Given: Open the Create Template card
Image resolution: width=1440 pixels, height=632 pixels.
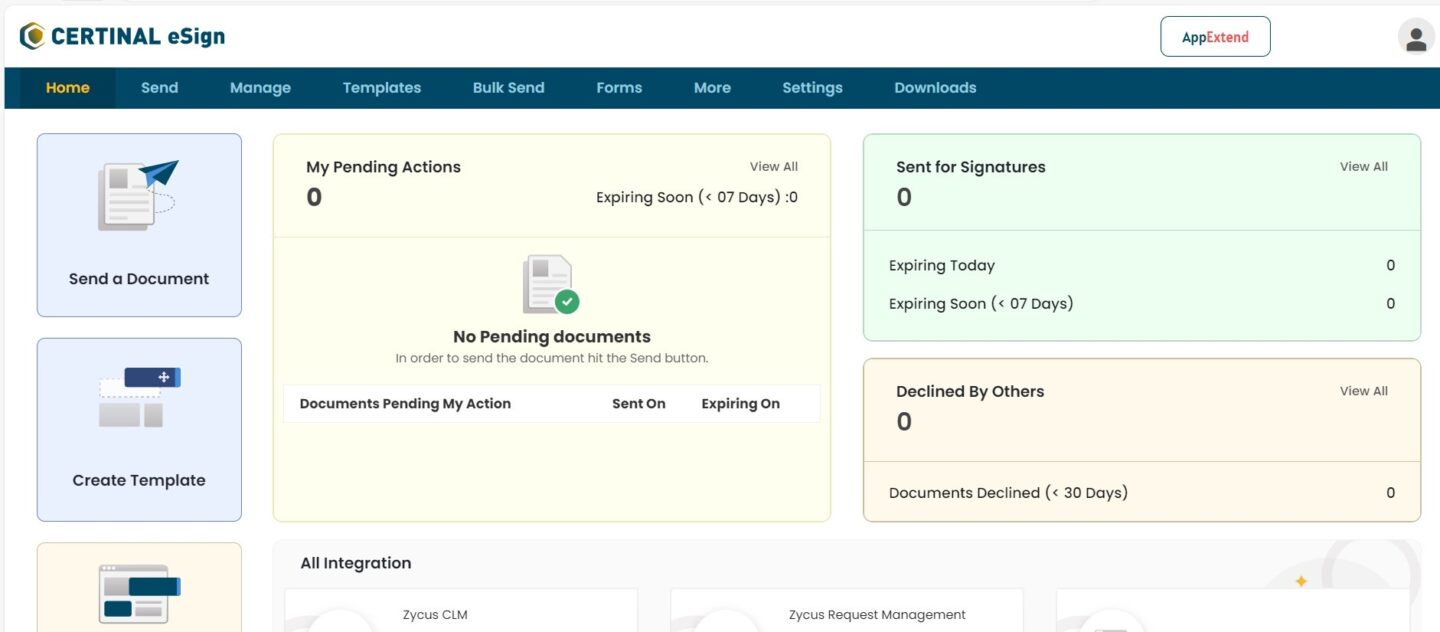Looking at the screenshot, I should click(139, 430).
